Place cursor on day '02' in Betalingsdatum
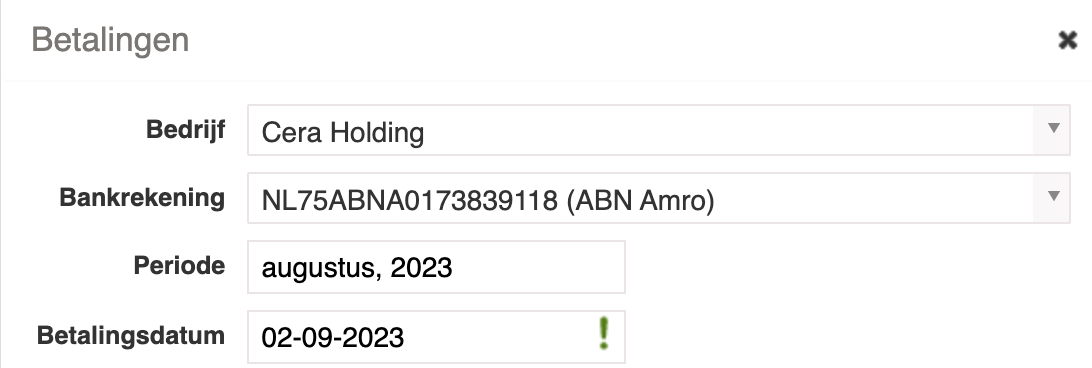This screenshot has height=368, width=1092. (275, 338)
